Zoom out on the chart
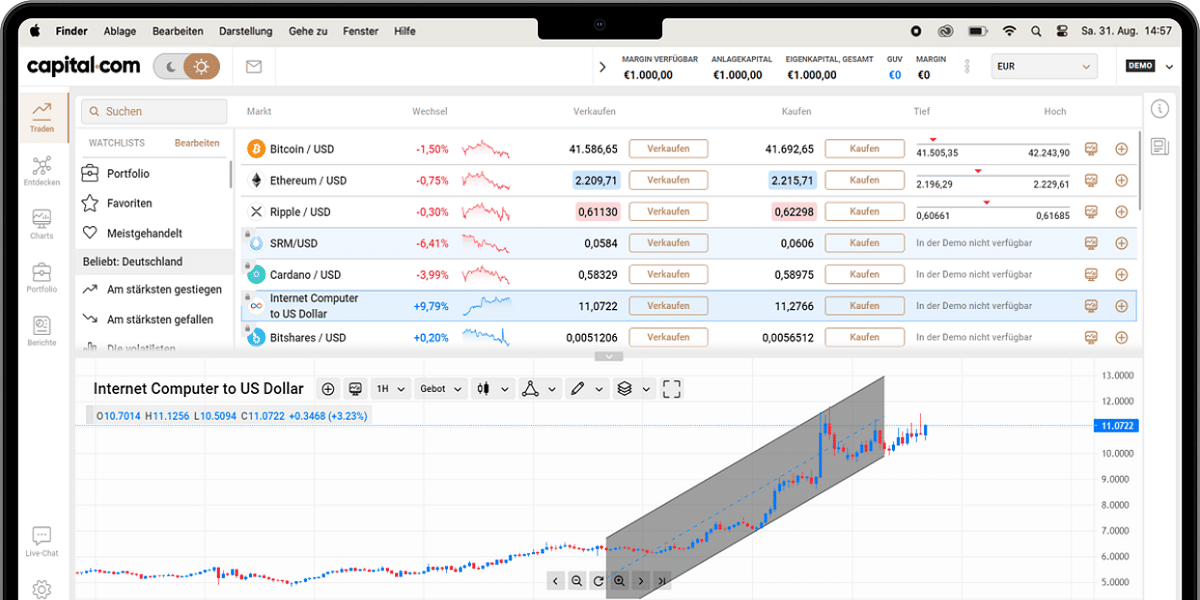Viewport: 1200px width, 600px height. pyautogui.click(x=577, y=581)
